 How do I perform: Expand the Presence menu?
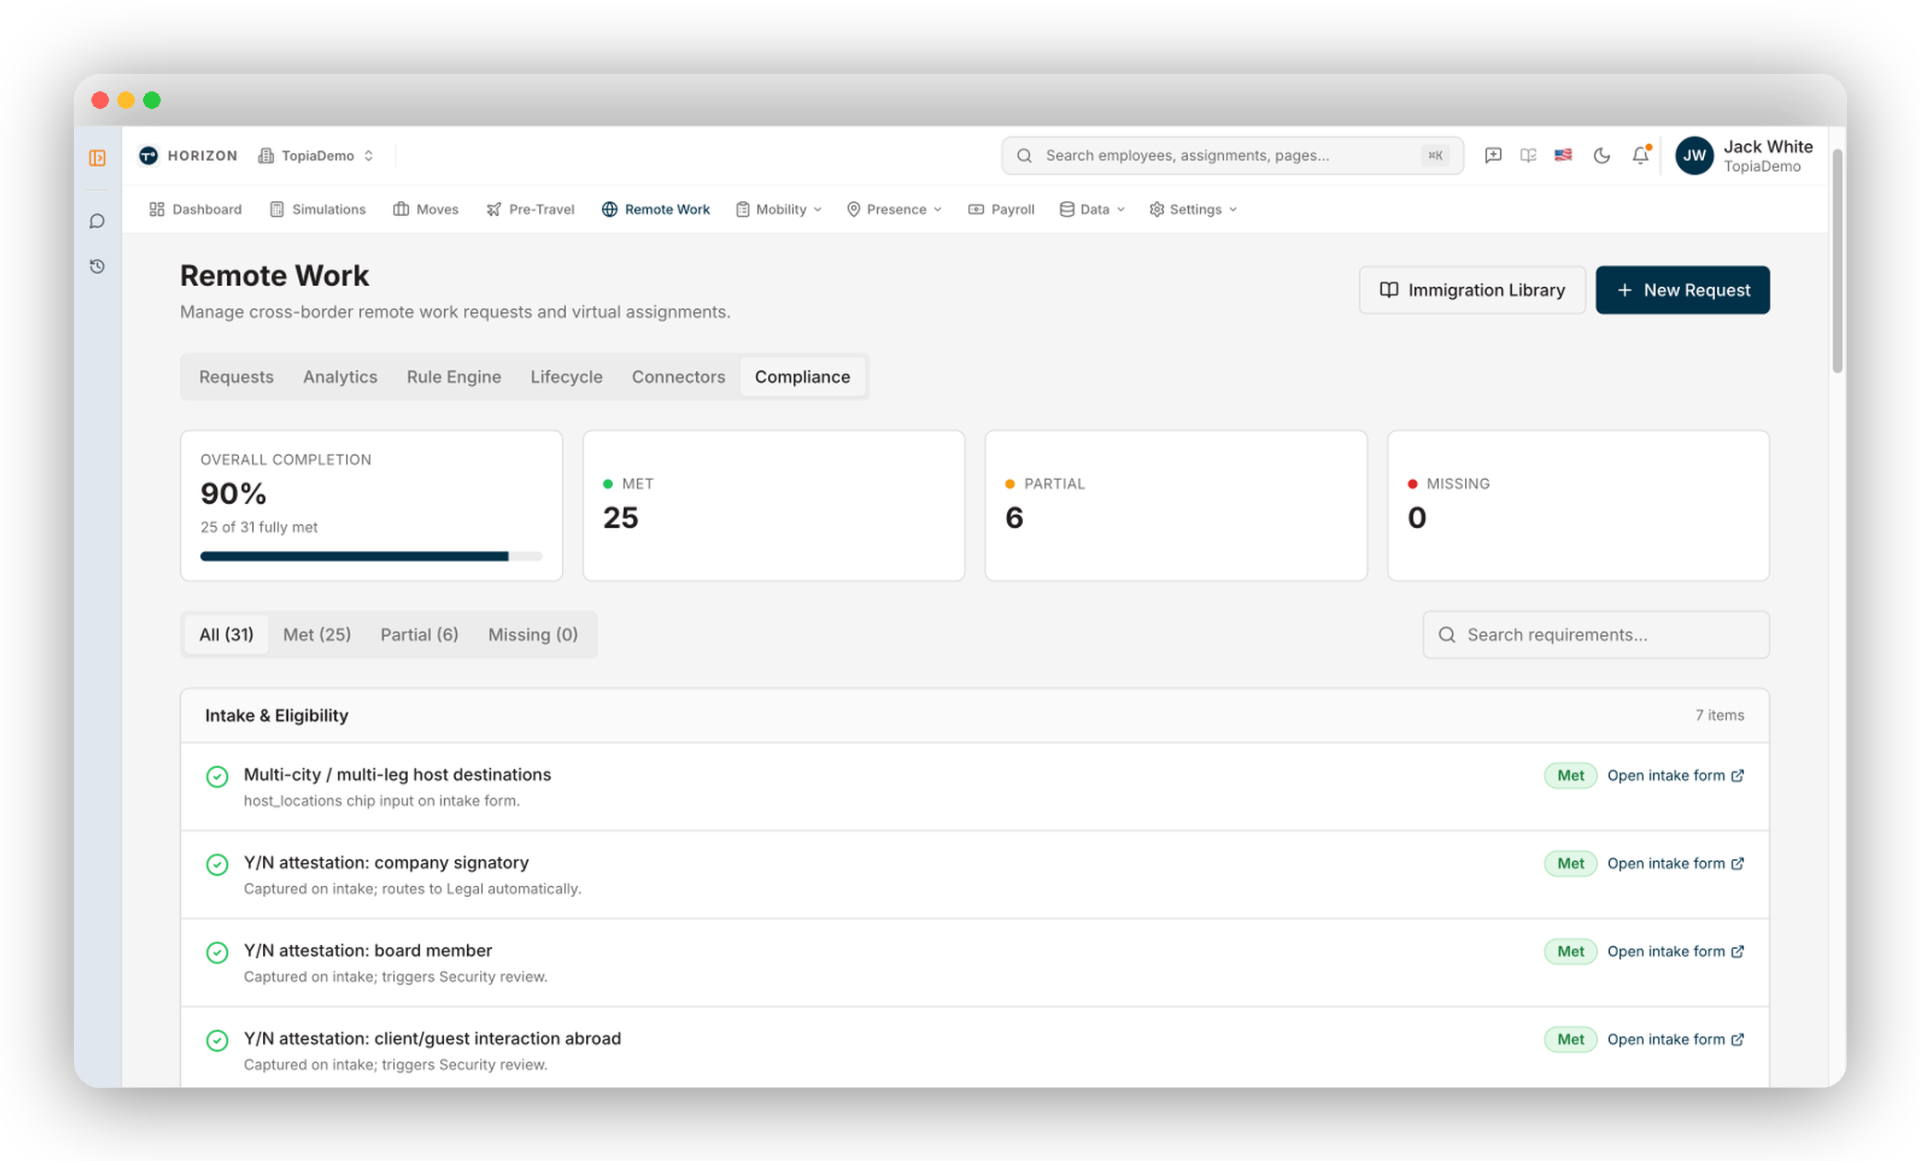click(894, 209)
